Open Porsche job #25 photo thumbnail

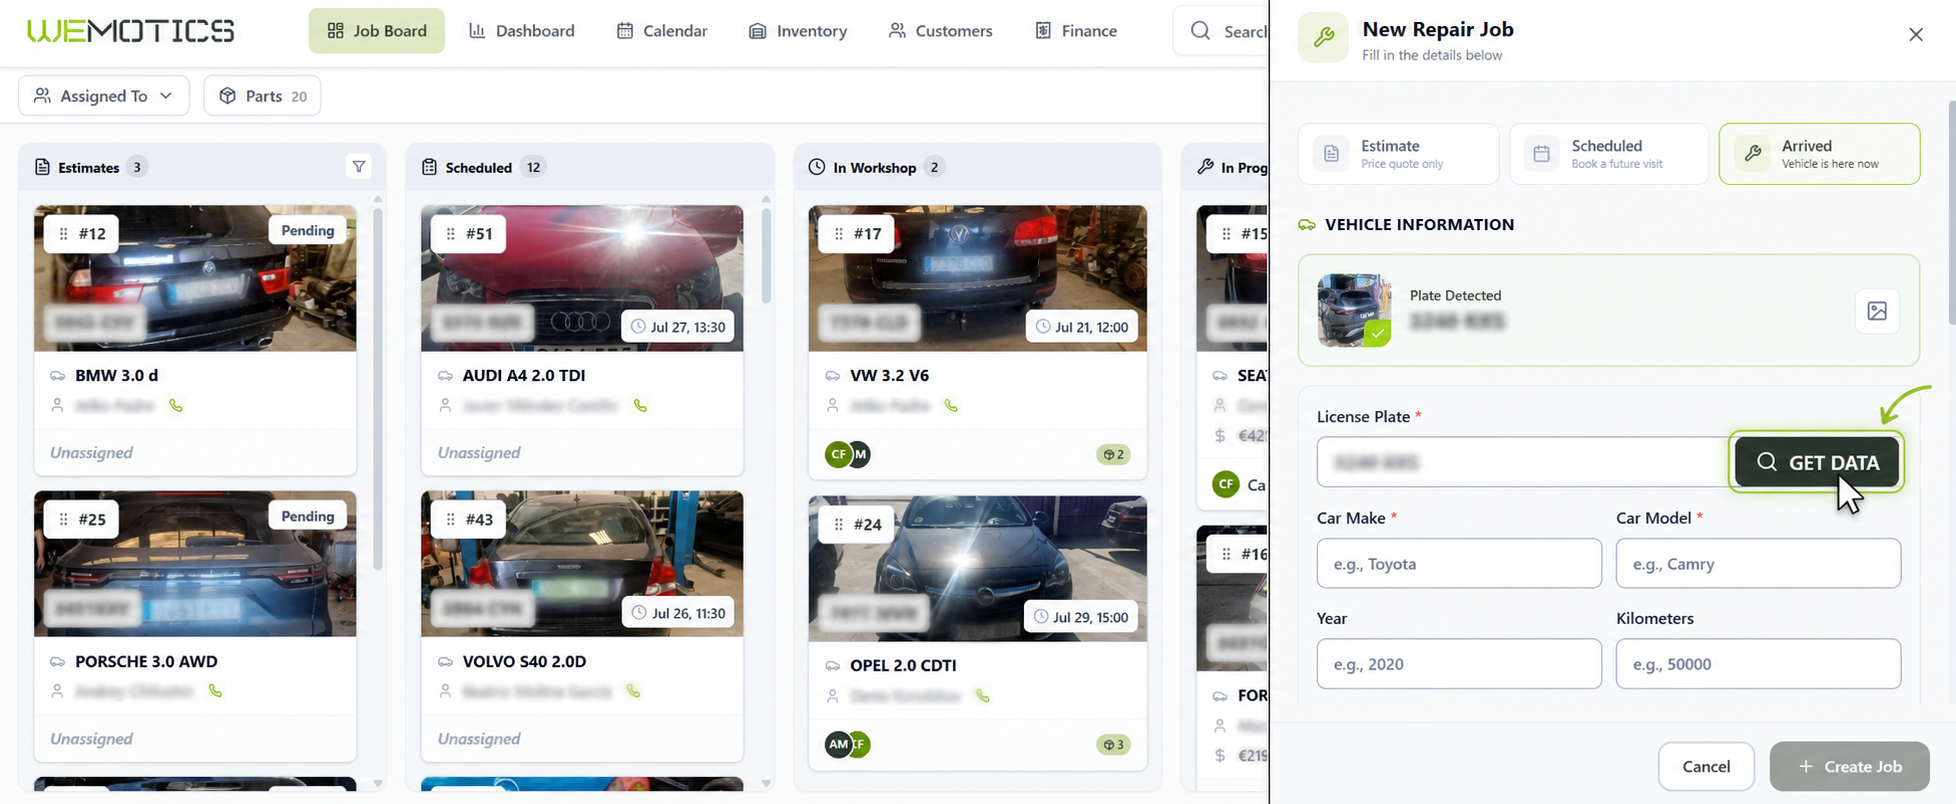[x=195, y=564]
